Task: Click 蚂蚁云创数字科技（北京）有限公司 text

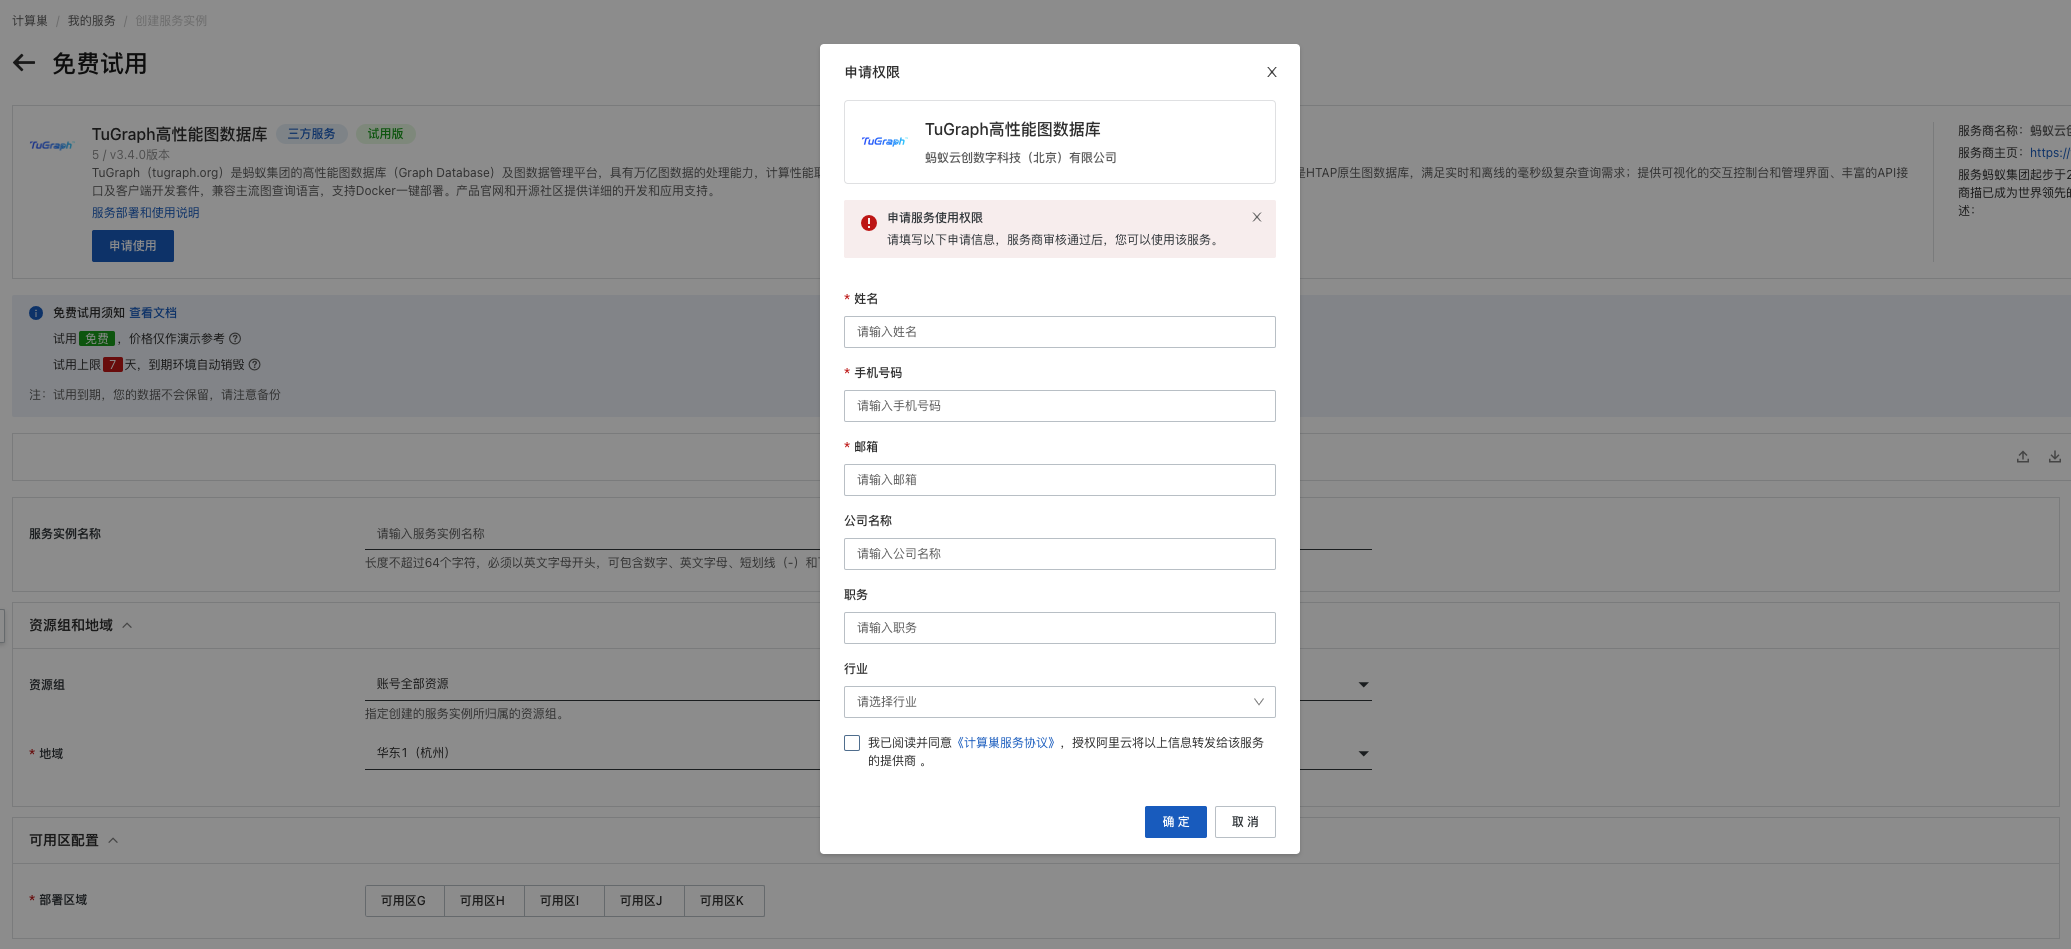Action: [1020, 158]
